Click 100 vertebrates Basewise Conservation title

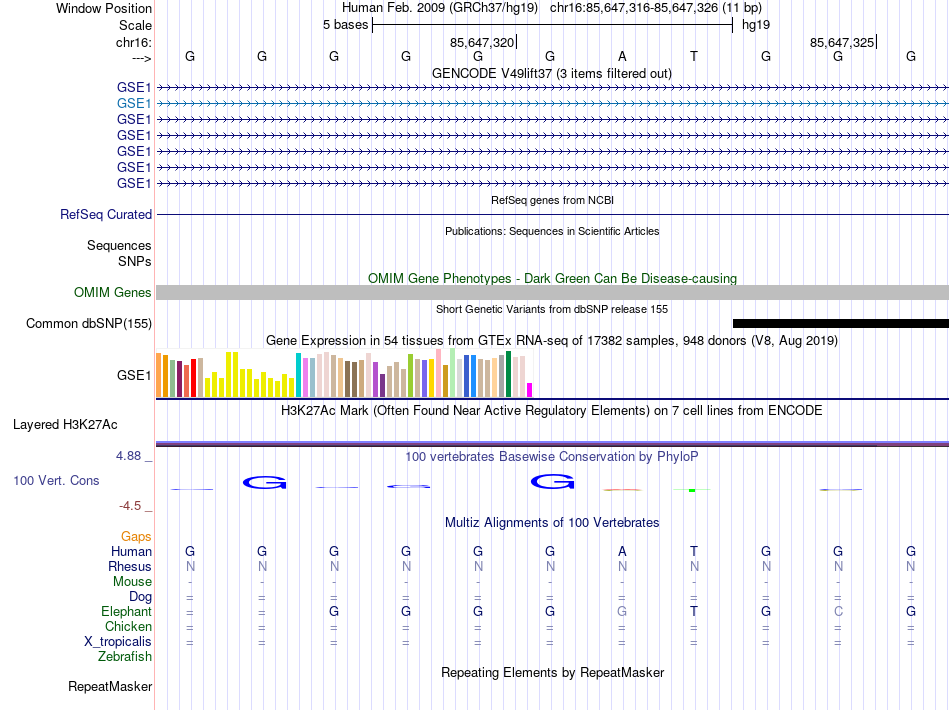pos(552,457)
